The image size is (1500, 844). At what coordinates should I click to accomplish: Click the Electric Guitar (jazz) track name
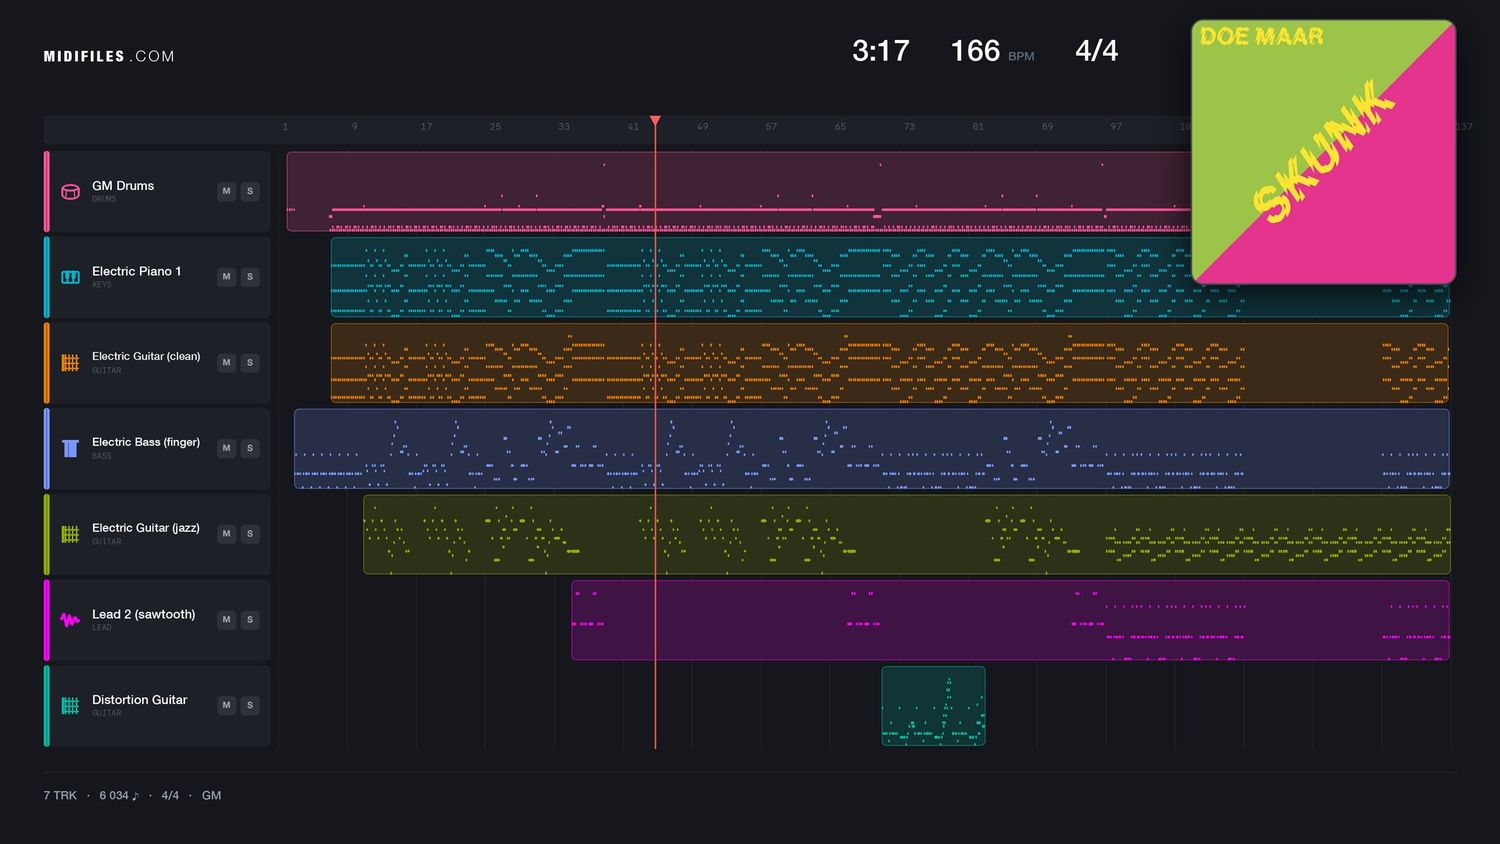146,528
